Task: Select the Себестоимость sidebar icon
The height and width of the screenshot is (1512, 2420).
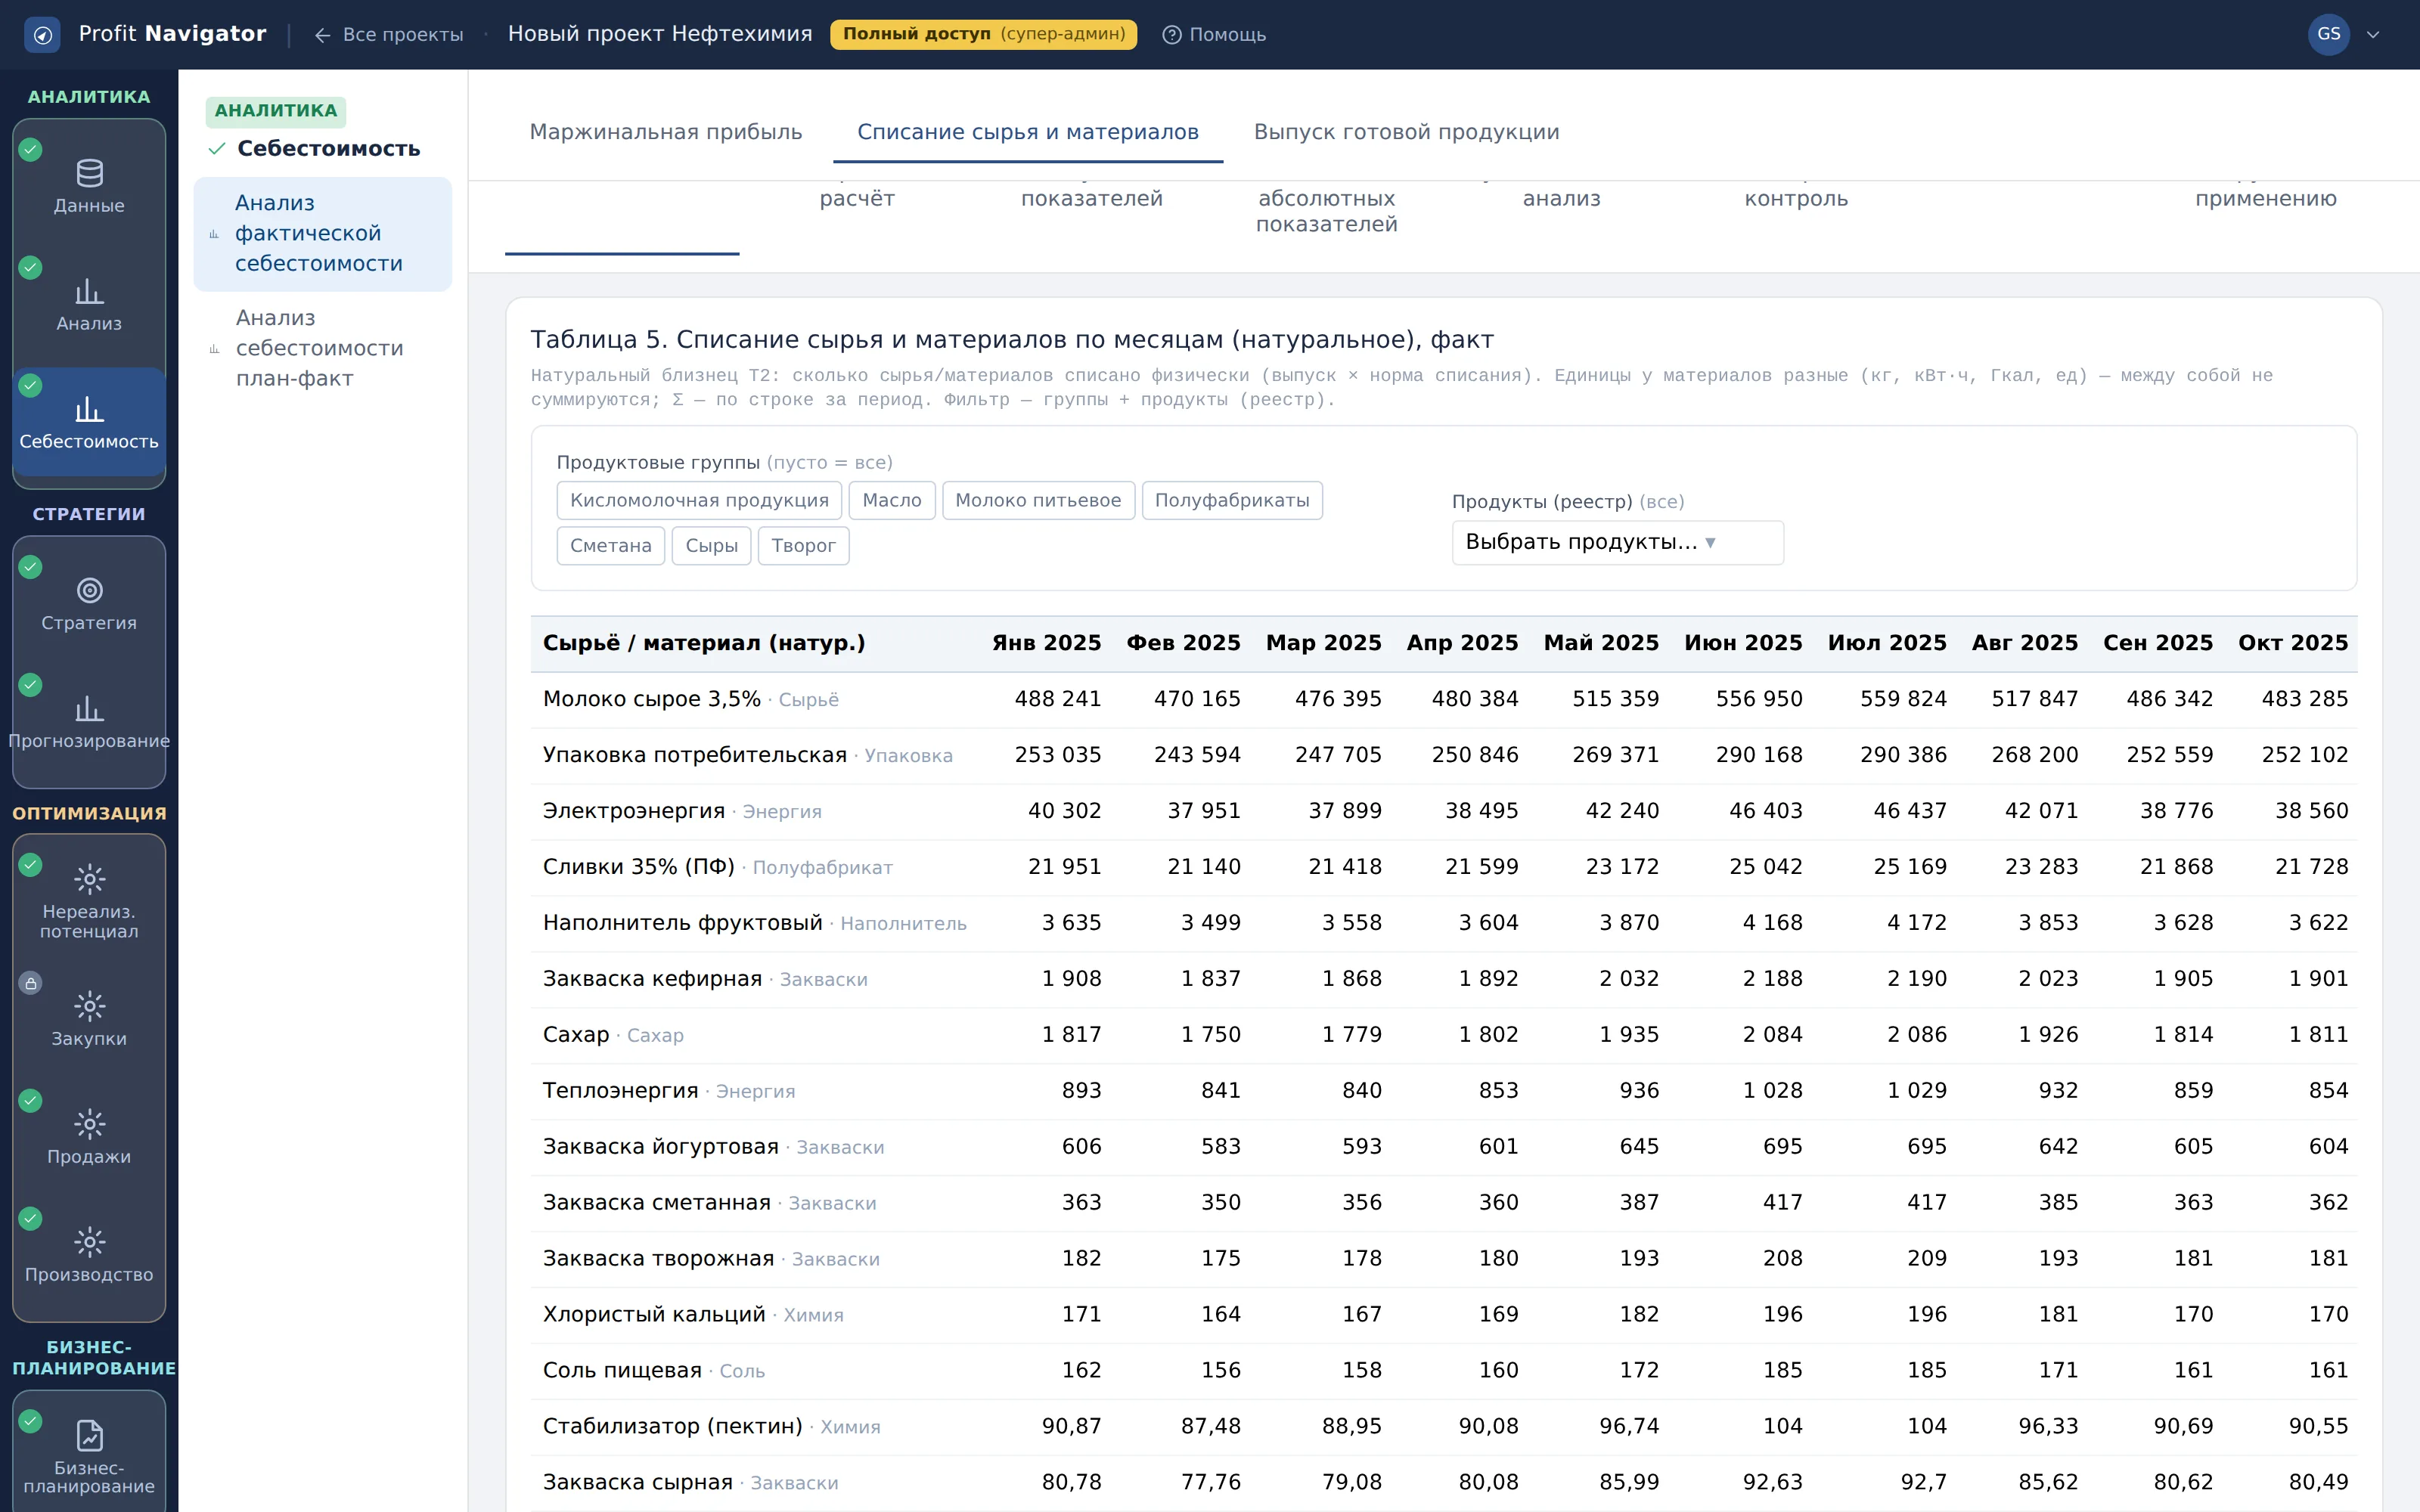Action: (x=89, y=409)
